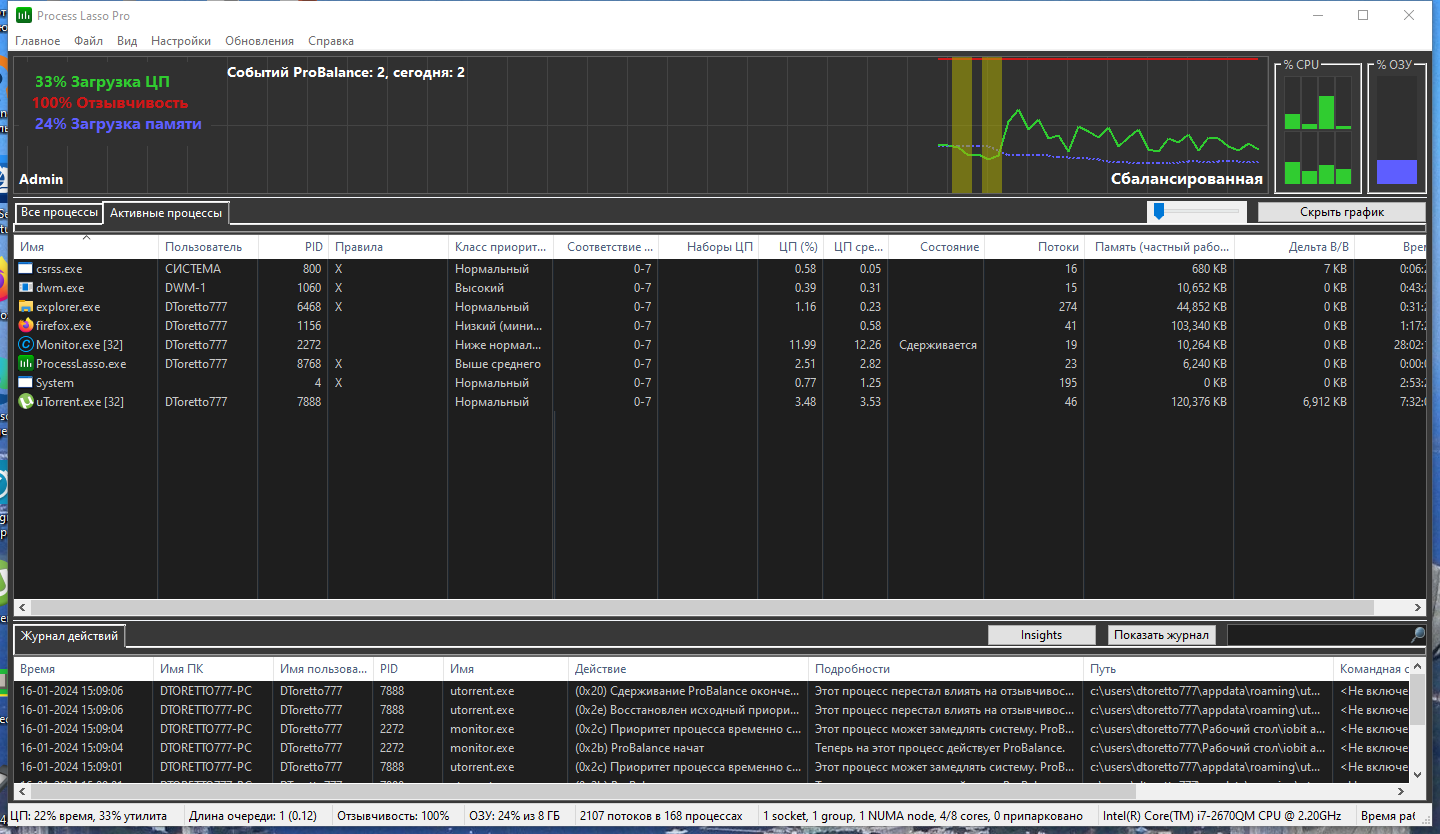Sort processes by Имя column header
The height and width of the screenshot is (834, 1440).
[x=86, y=246]
